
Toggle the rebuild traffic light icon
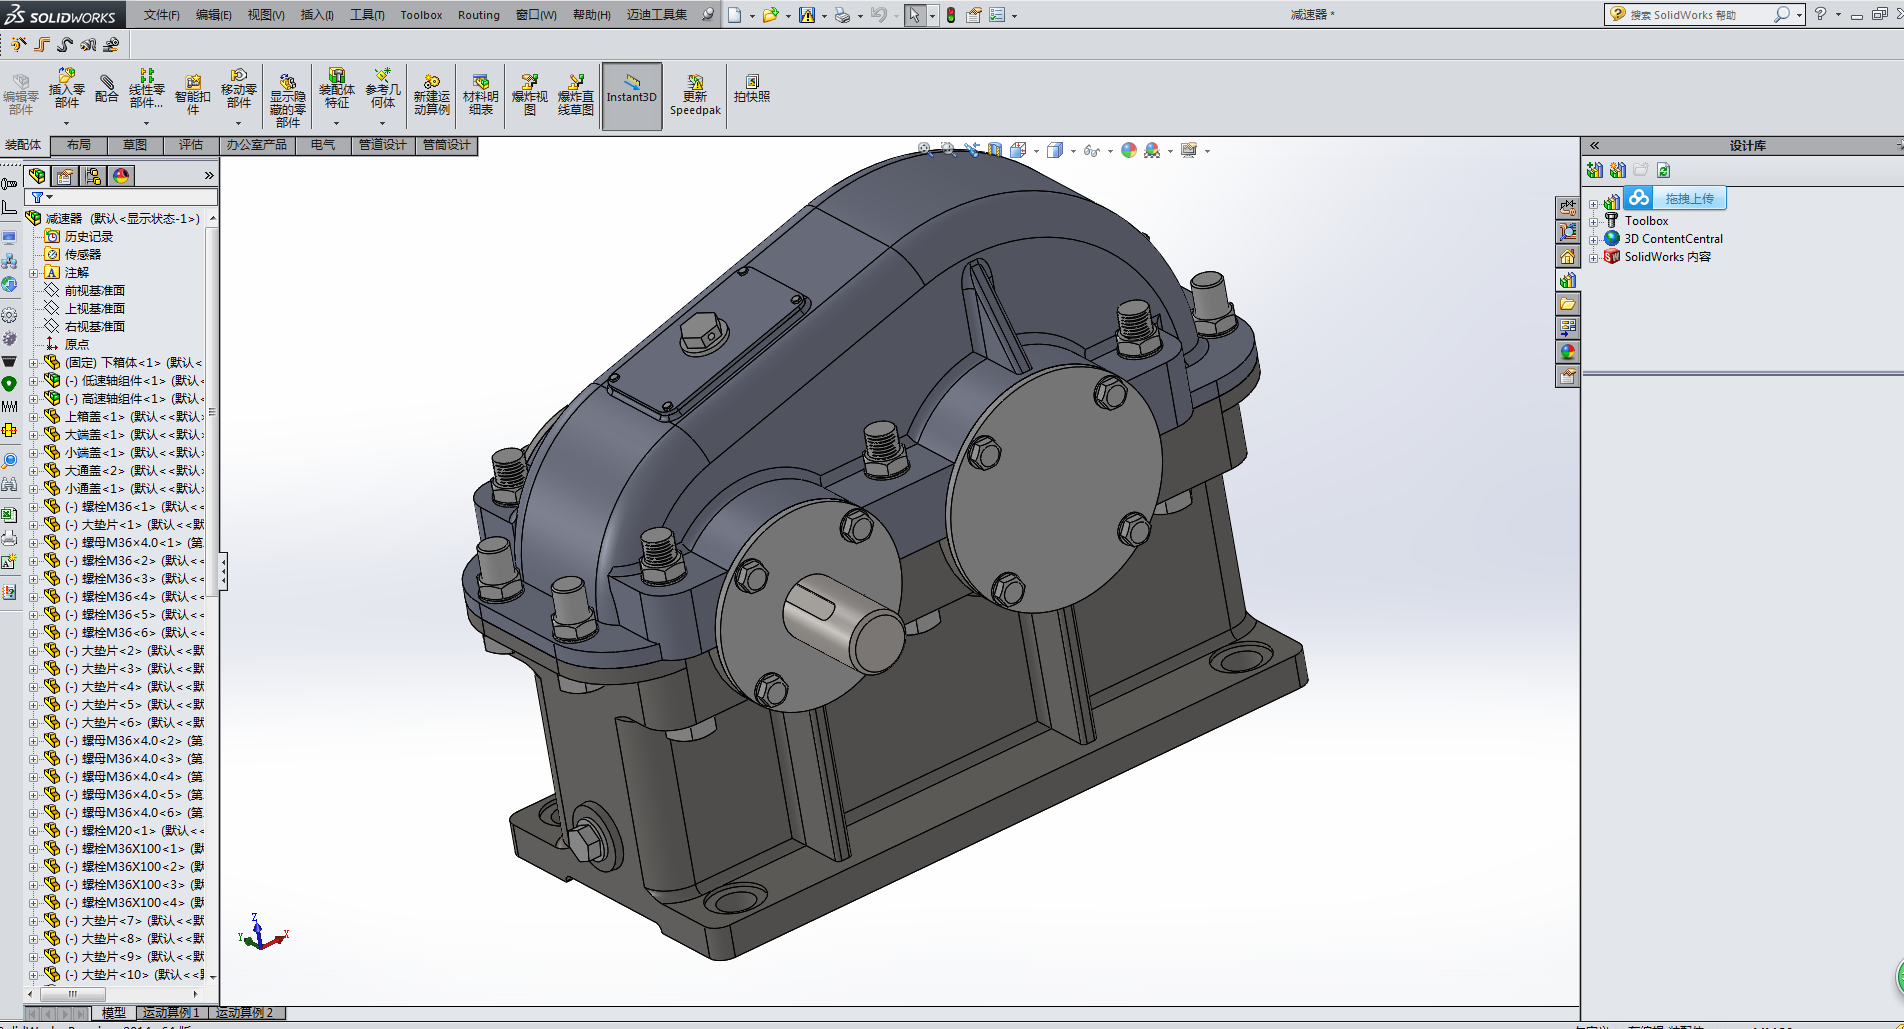coord(950,15)
